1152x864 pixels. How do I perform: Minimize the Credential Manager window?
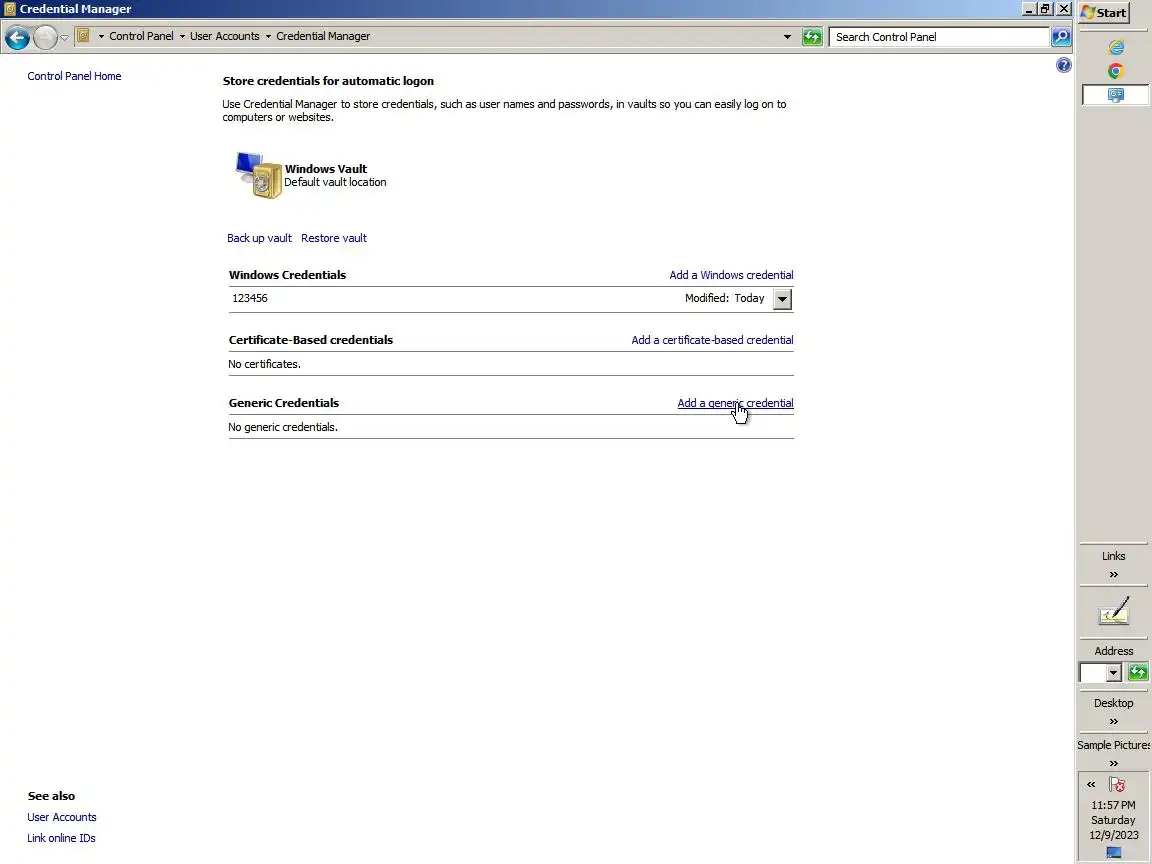pyautogui.click(x=1029, y=9)
